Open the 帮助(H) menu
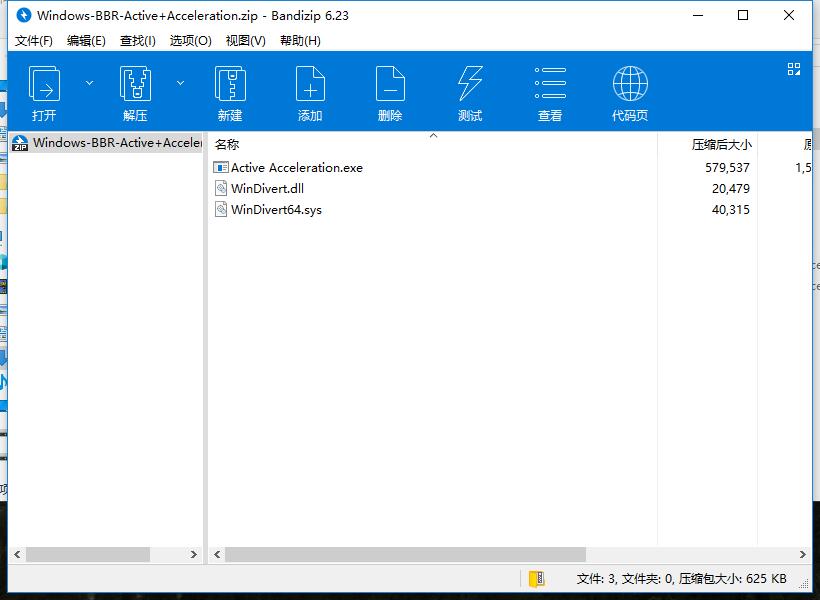This screenshot has height=600, width=820. tap(300, 41)
